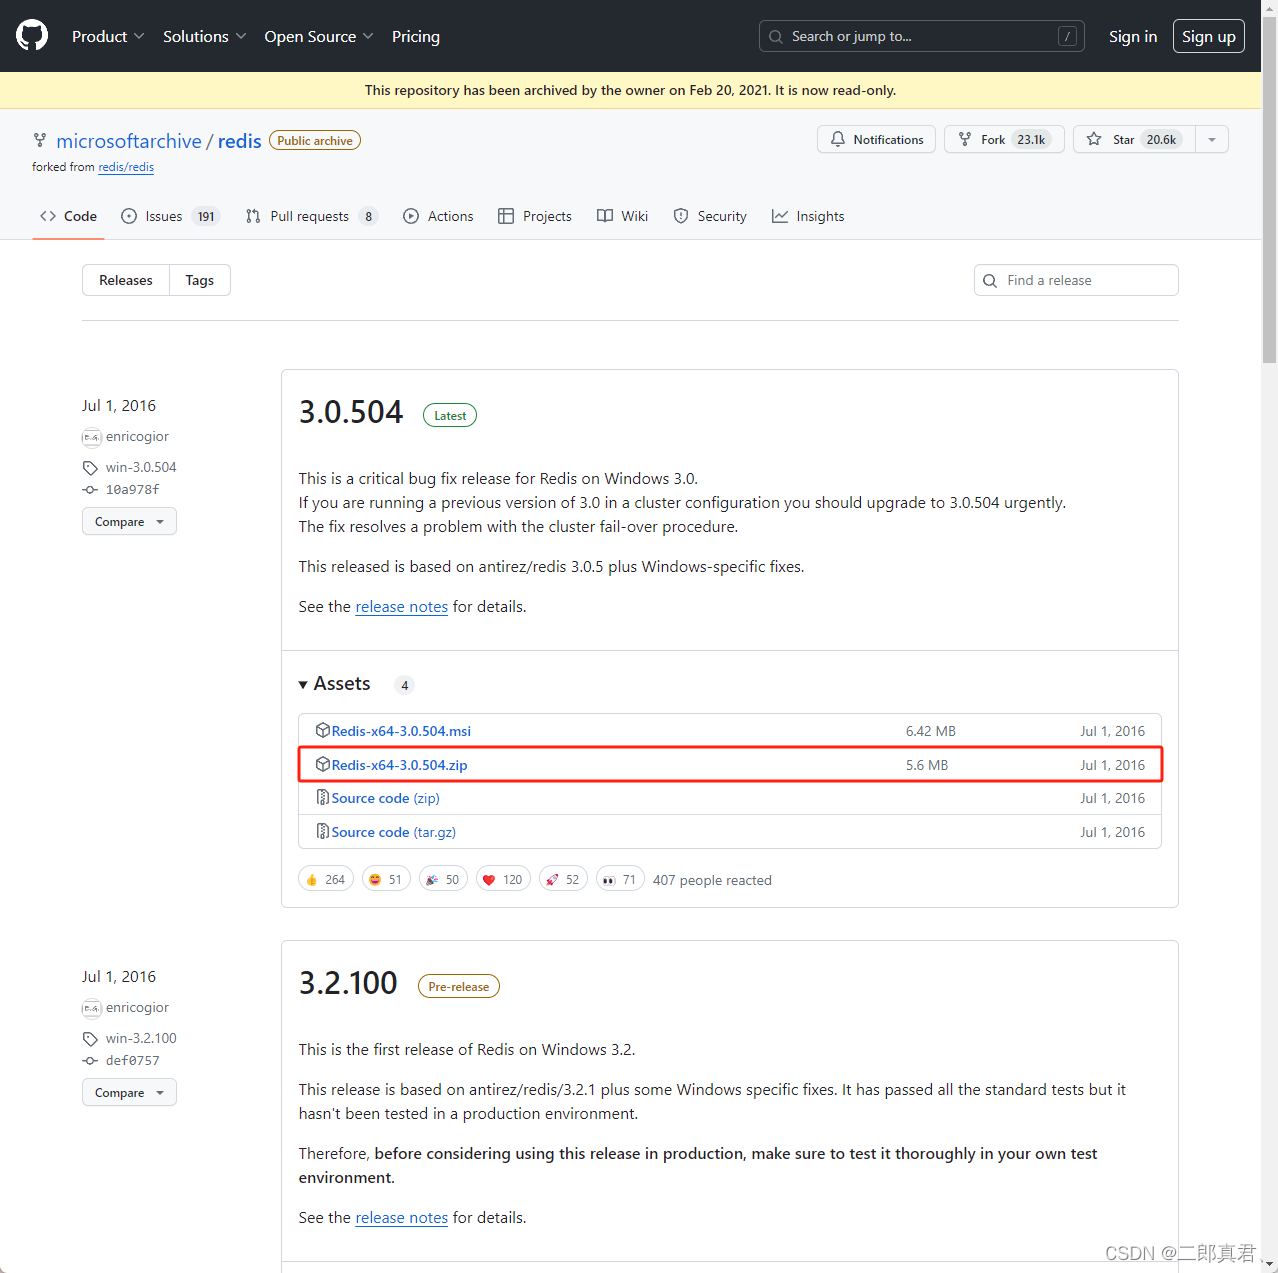1278x1273 pixels.
Task: Open the Insights tab
Action: (808, 216)
